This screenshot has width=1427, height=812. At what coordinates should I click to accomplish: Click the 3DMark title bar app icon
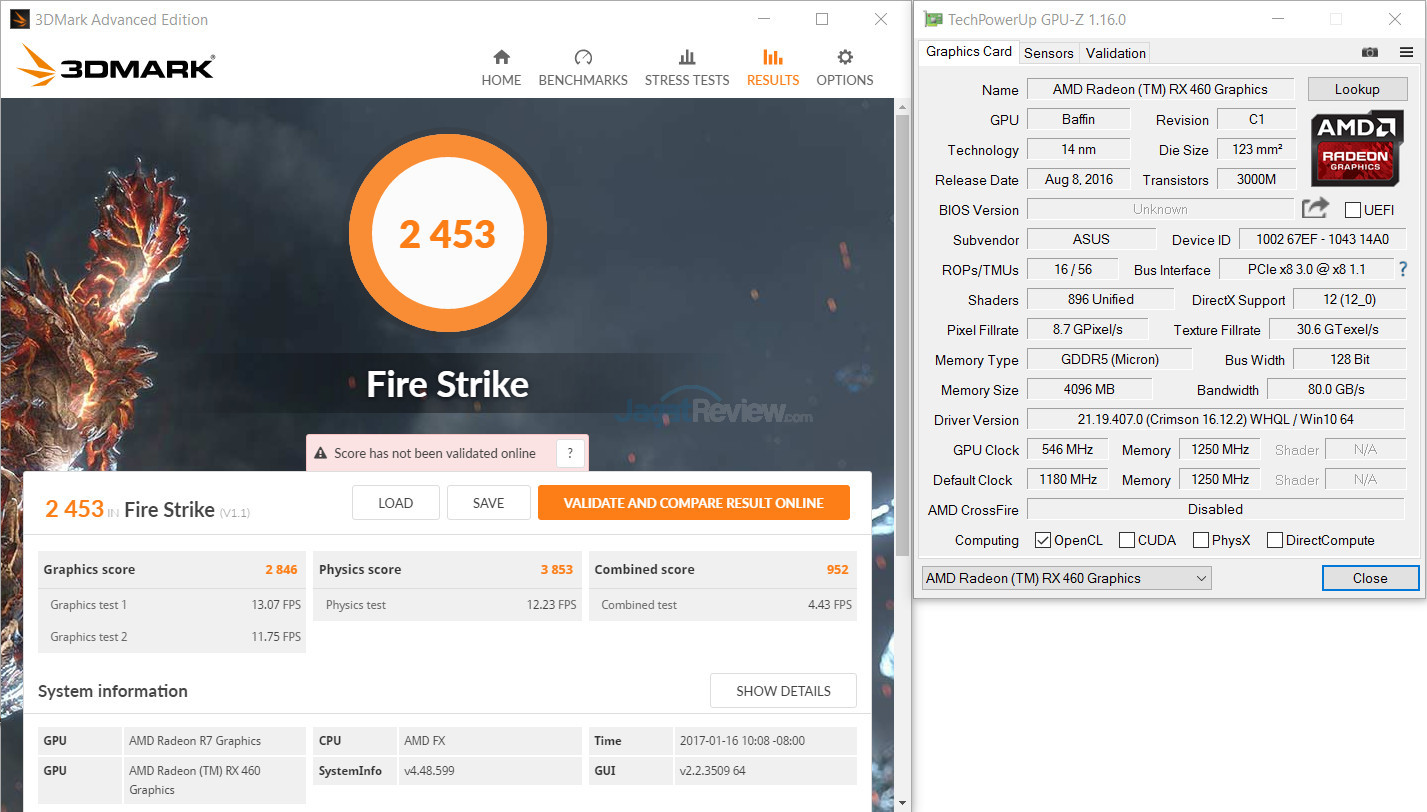point(19,19)
